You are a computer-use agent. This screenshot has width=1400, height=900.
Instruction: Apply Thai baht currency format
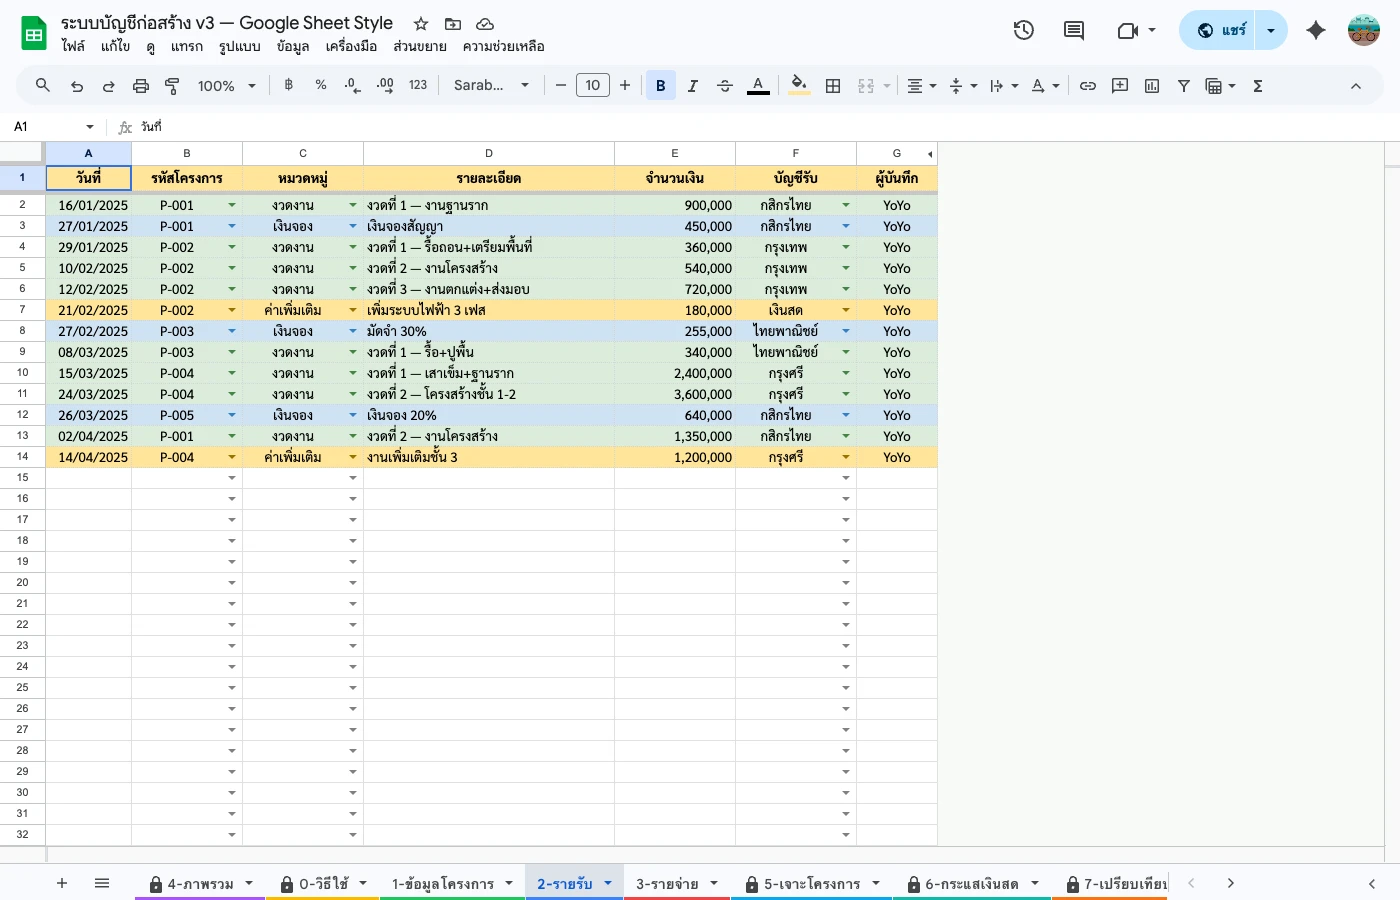pos(288,85)
